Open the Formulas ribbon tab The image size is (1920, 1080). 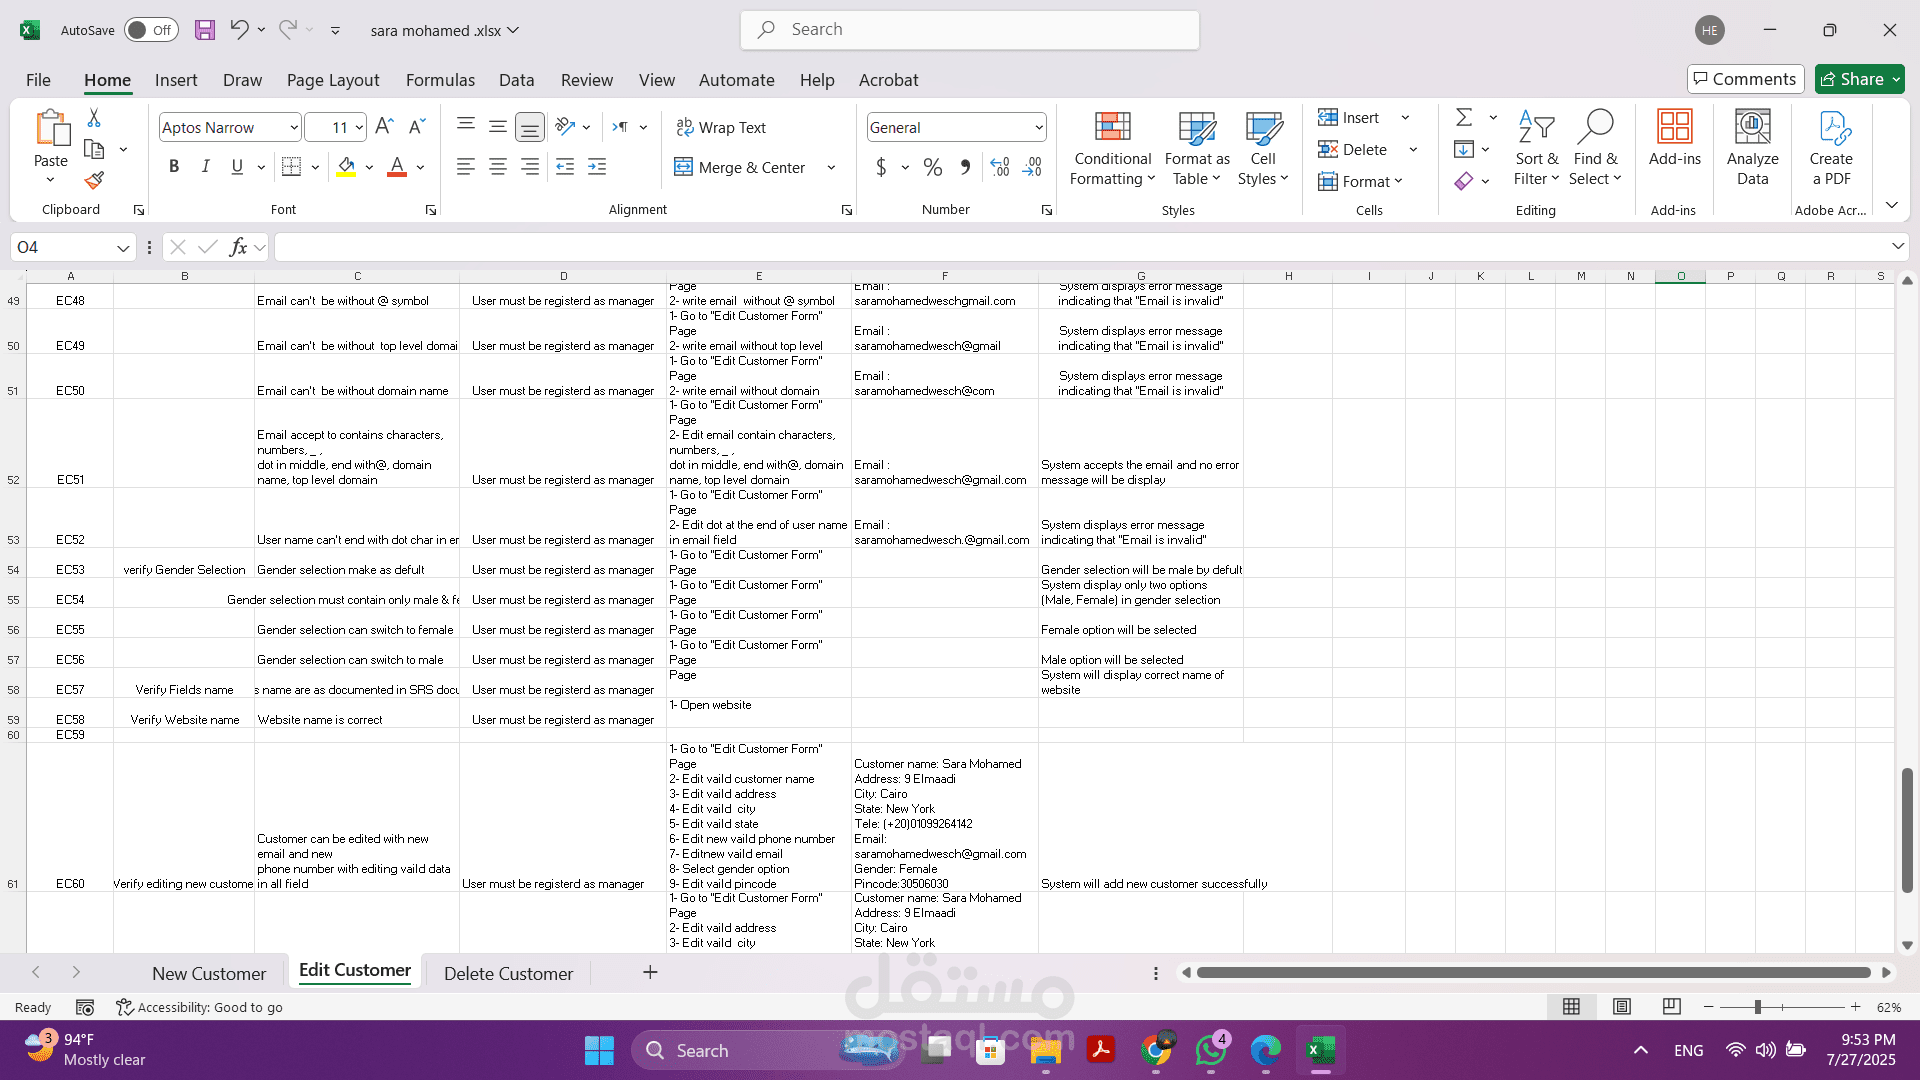click(440, 80)
